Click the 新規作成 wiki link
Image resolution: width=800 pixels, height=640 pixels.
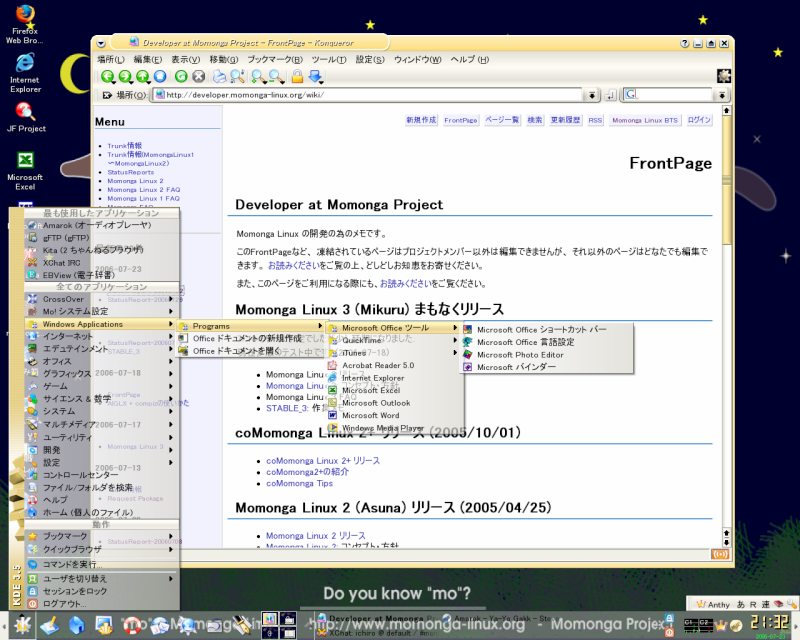coord(421,120)
